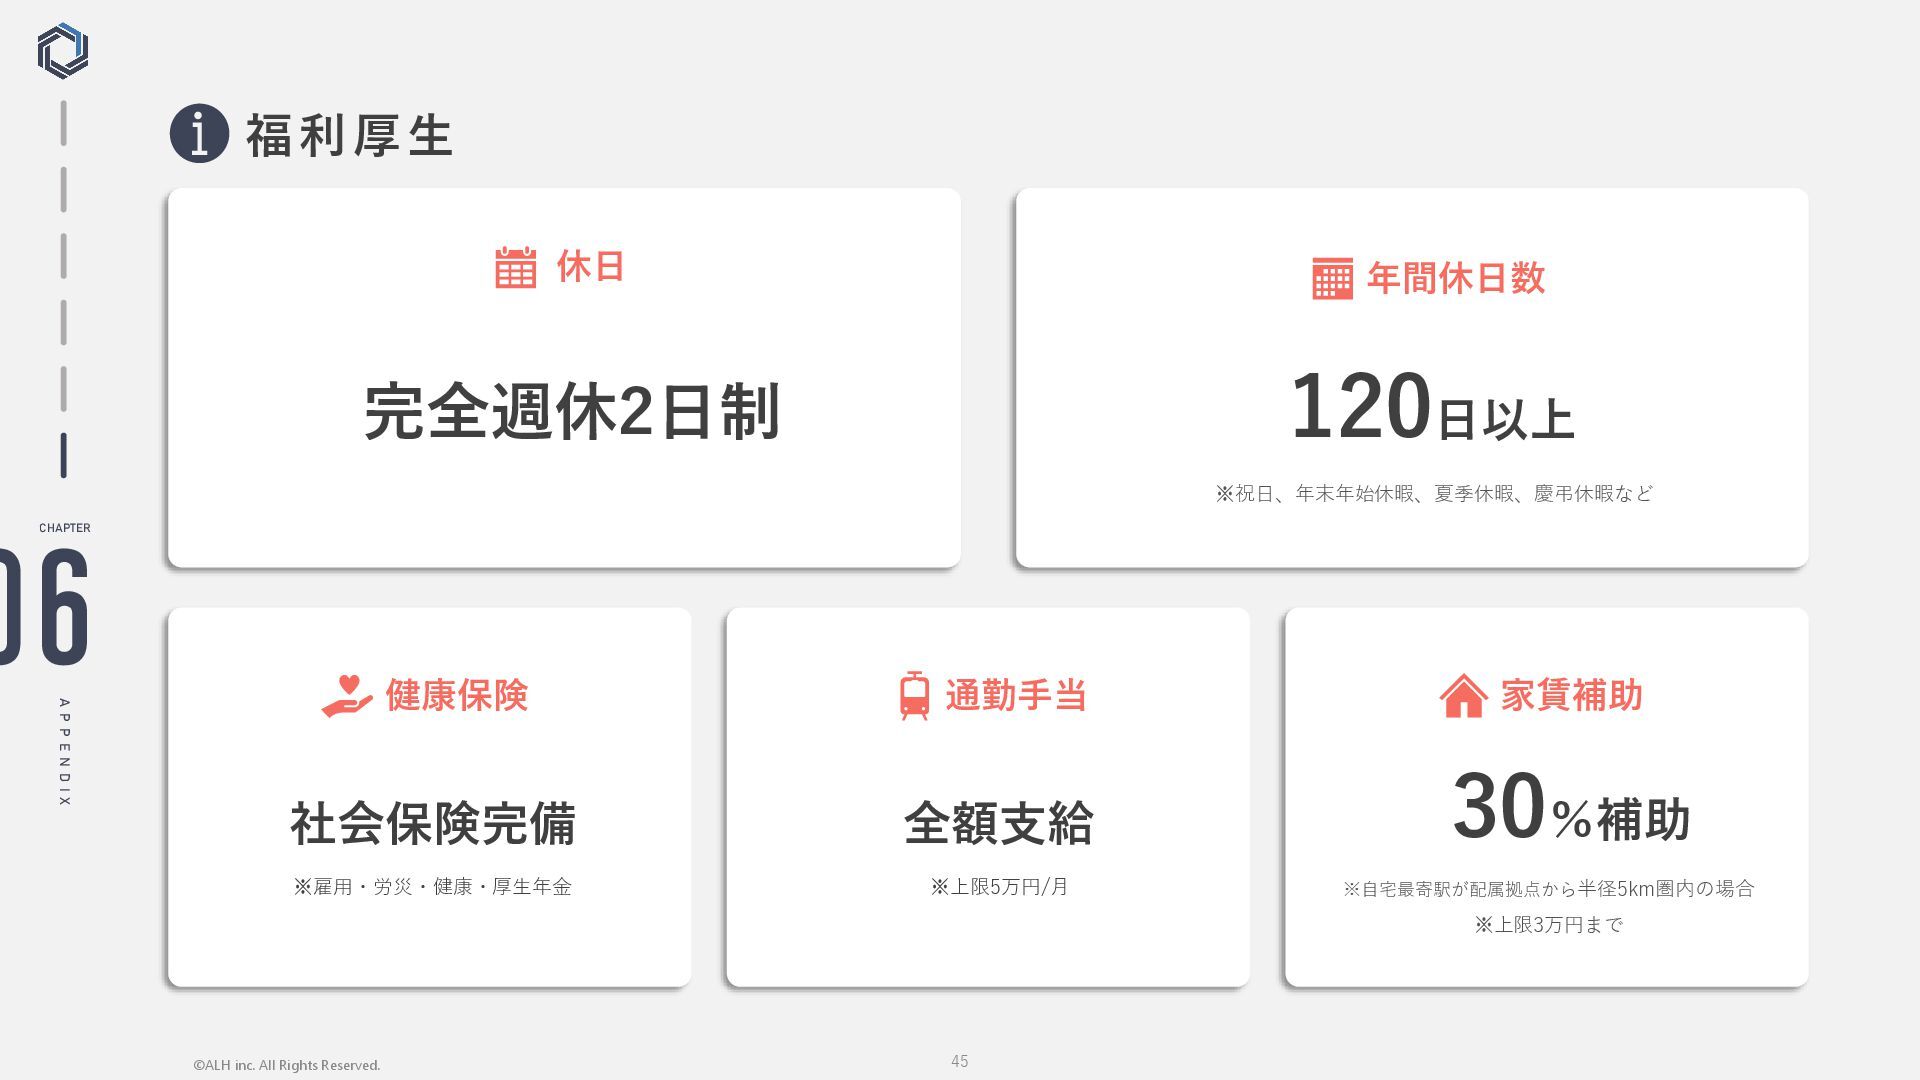Click the 30%補助 figure
Screen dimensions: 1920x1080
point(1571,807)
